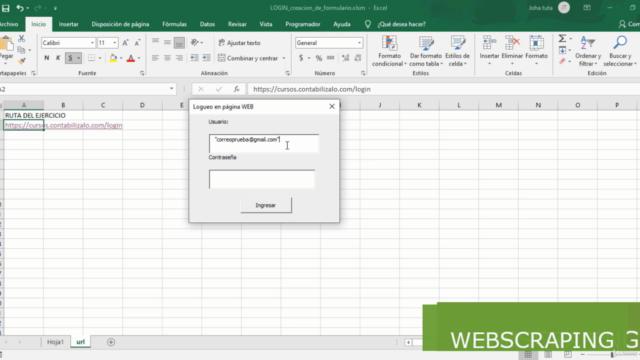Open the General number format dropdown

click(x=359, y=43)
